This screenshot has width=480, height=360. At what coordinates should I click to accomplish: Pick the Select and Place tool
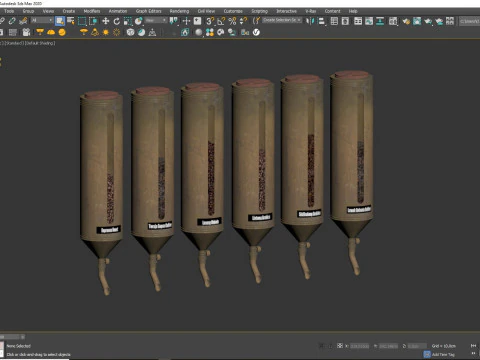coord(139,21)
